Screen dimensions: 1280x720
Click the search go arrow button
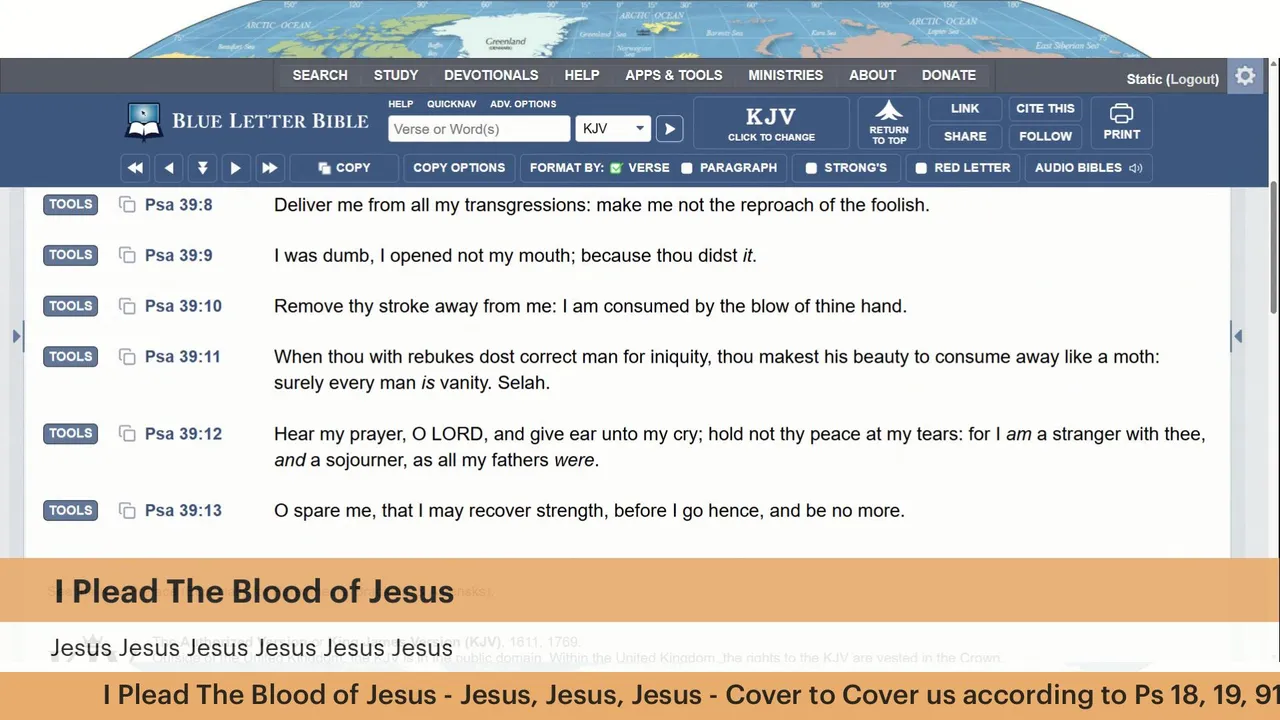point(670,129)
